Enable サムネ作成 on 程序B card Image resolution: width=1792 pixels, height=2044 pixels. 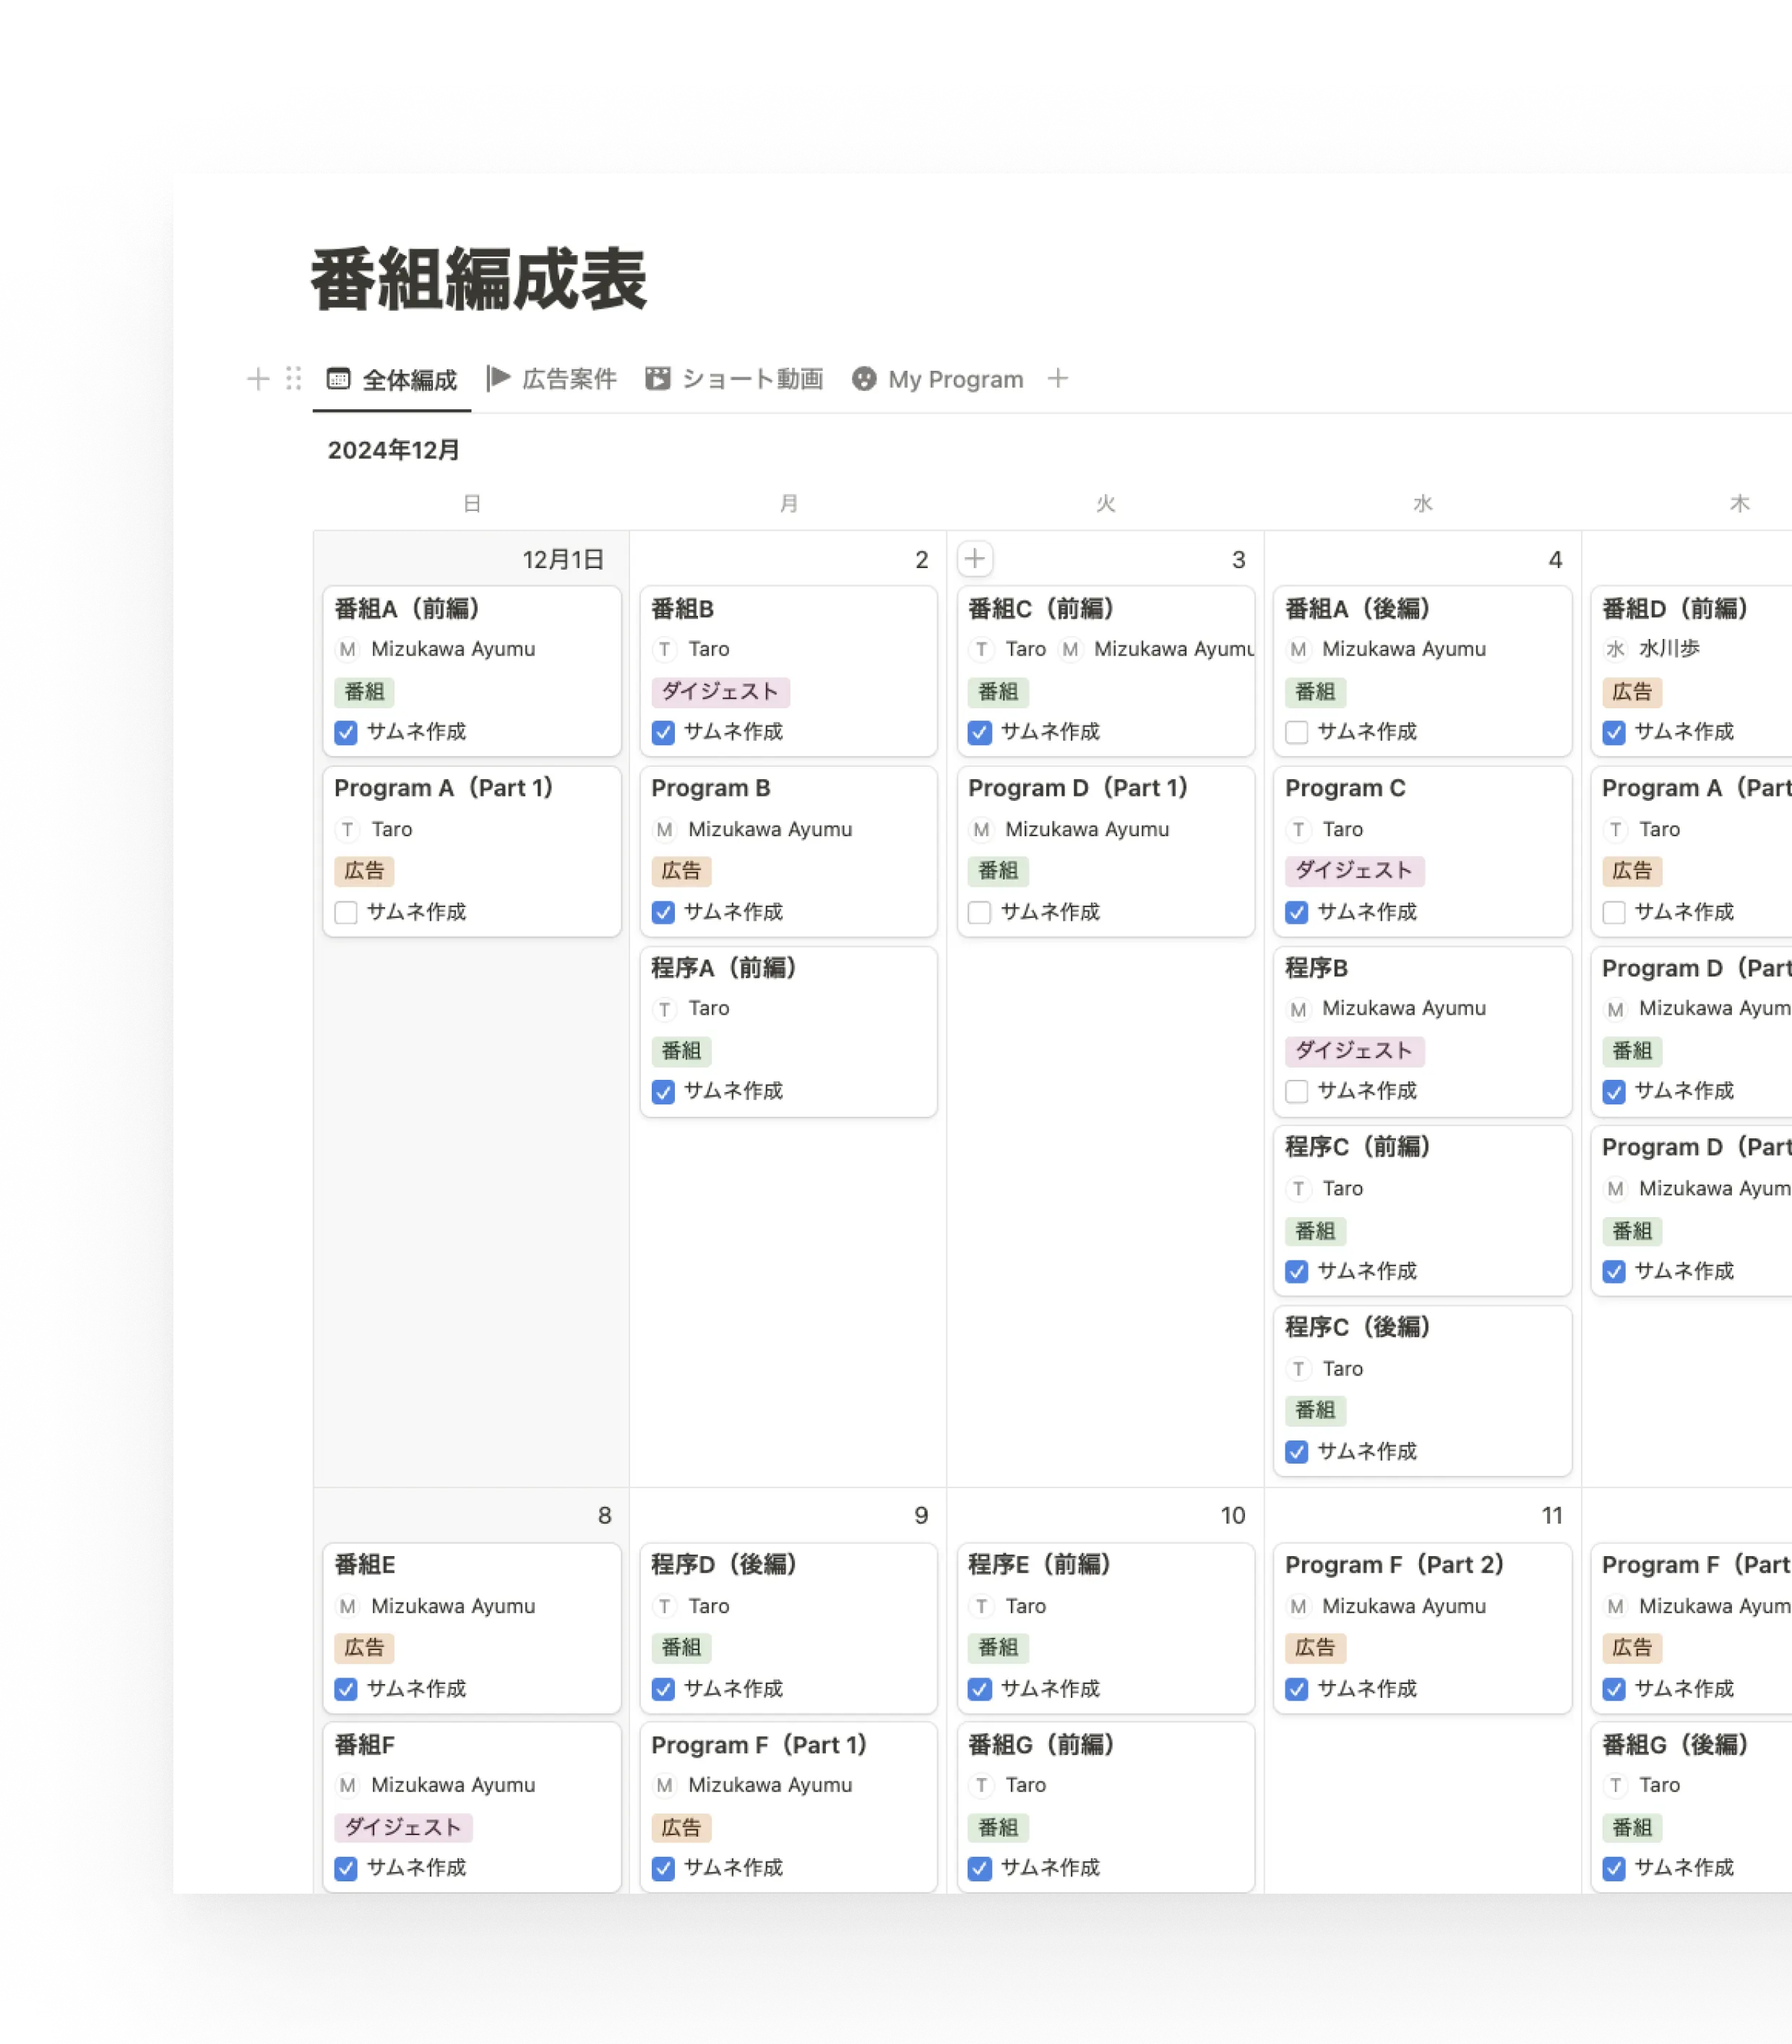1297,1092
